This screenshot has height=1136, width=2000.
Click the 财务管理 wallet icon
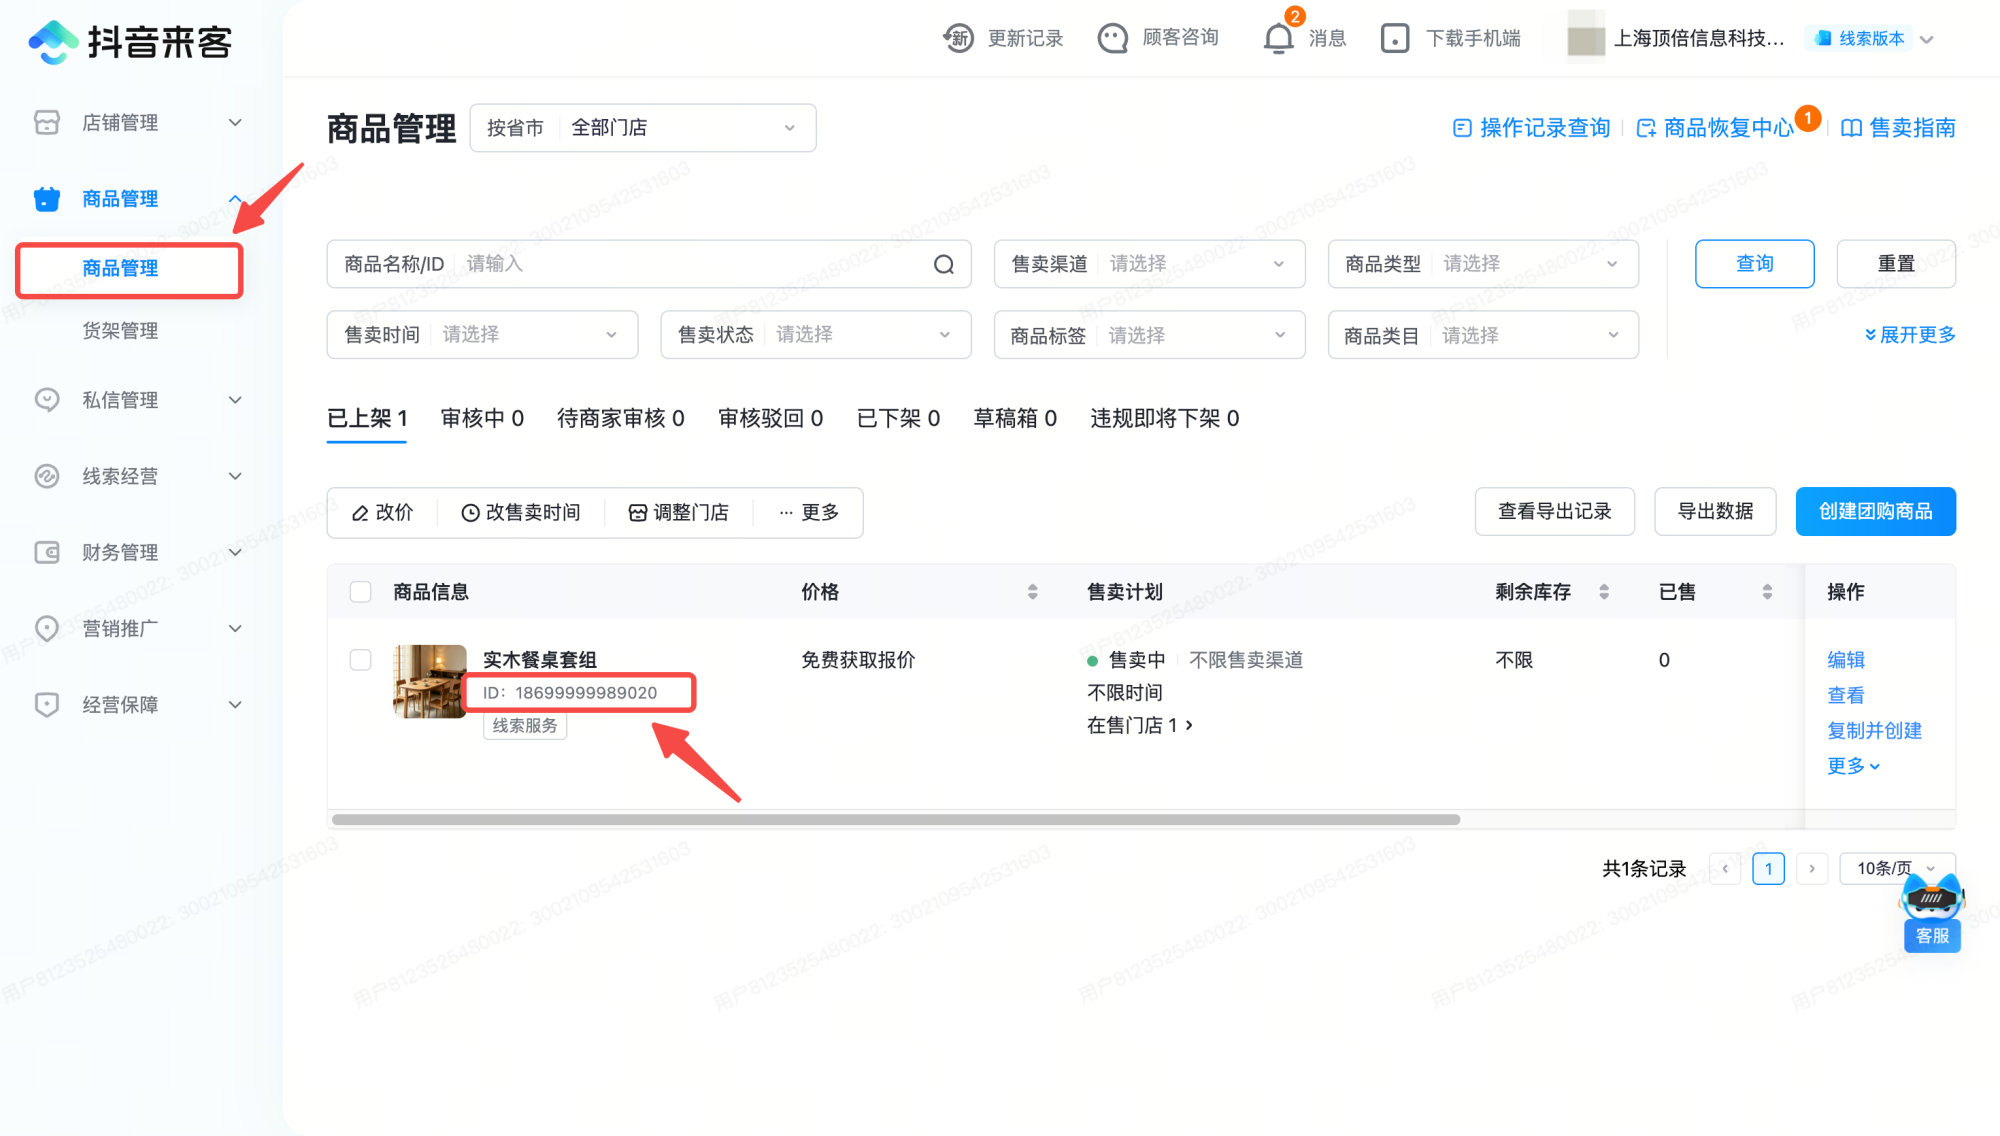coord(46,552)
